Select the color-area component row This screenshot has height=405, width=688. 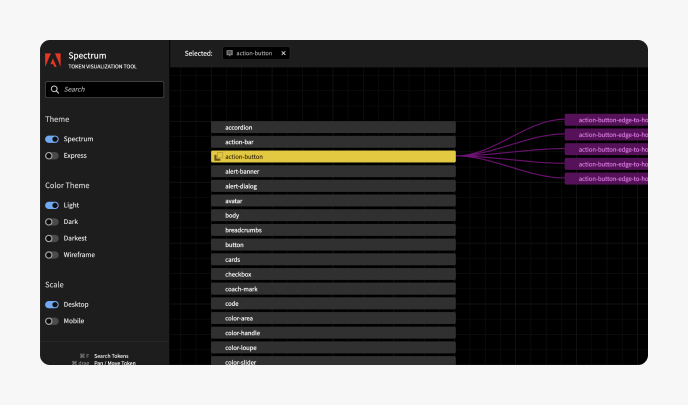click(x=333, y=319)
